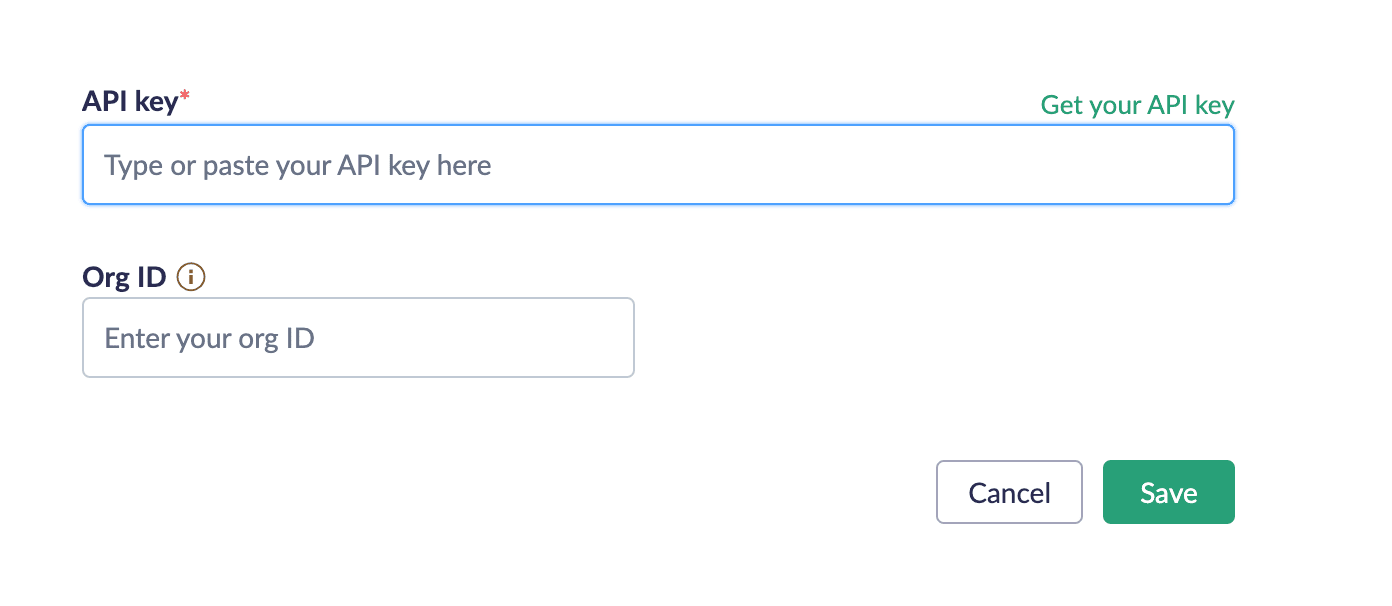
Task: Focus the API key input field
Action: point(658,165)
